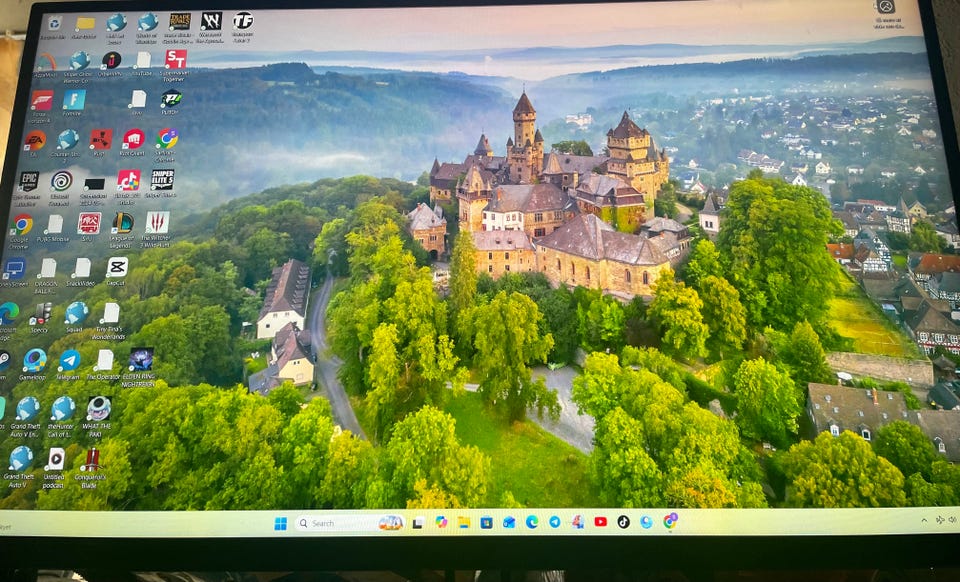
Task: Open the WHAT THE PAK shortcut
Action: pyautogui.click(x=98, y=408)
